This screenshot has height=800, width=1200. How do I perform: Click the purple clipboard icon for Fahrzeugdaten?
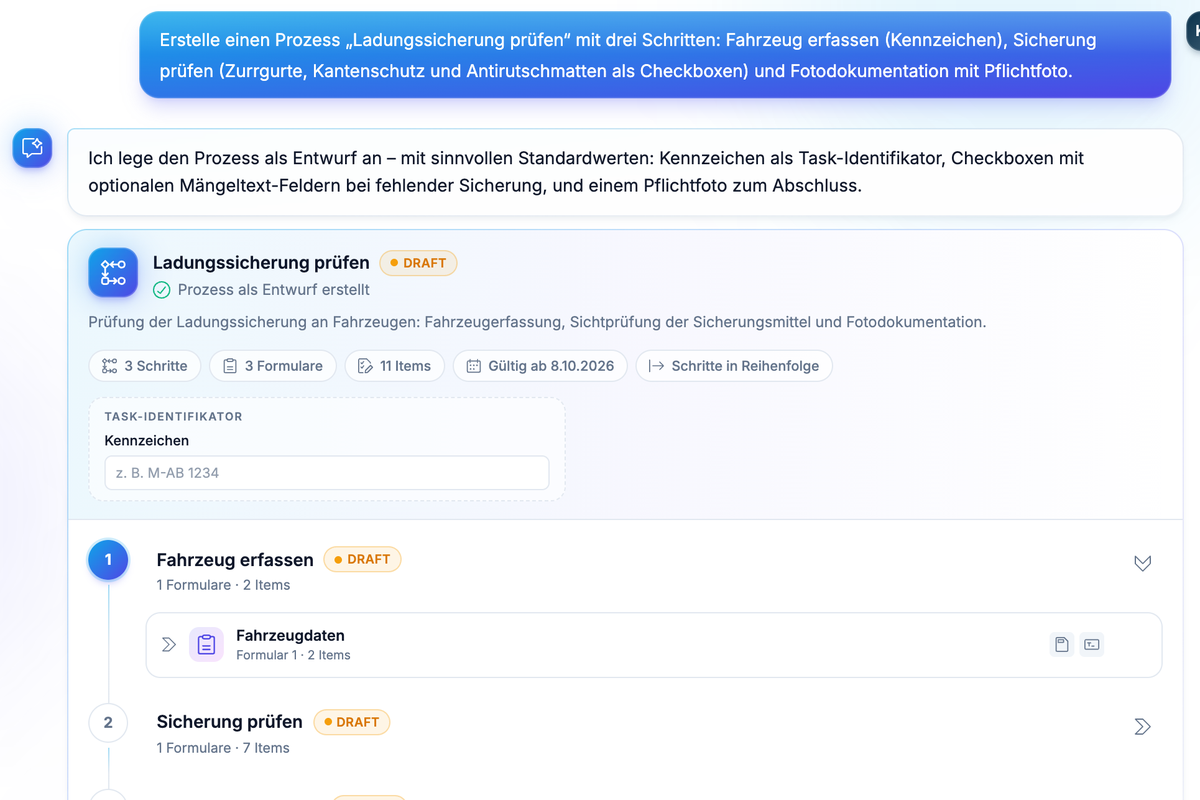point(206,645)
